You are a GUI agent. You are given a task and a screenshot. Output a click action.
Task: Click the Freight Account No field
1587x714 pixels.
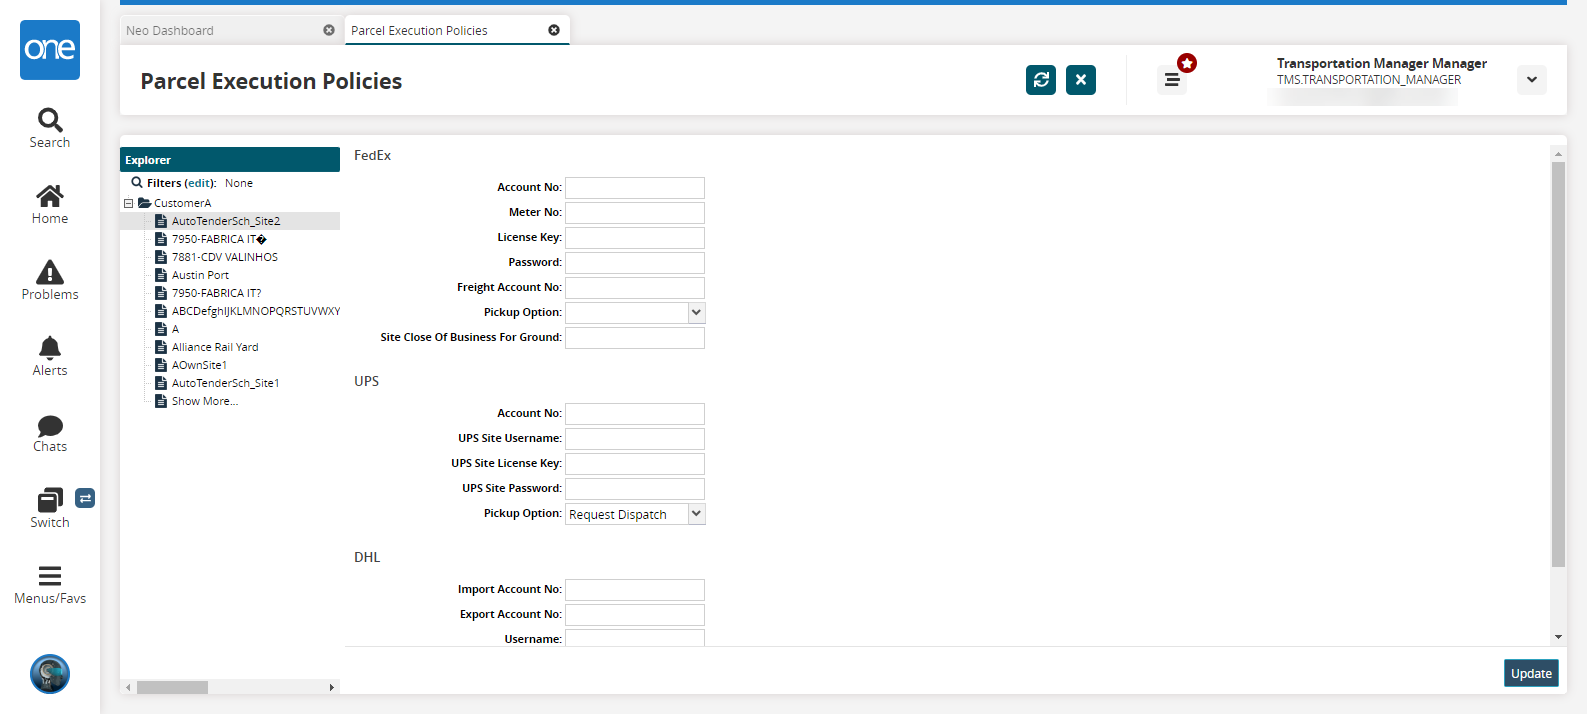point(635,288)
